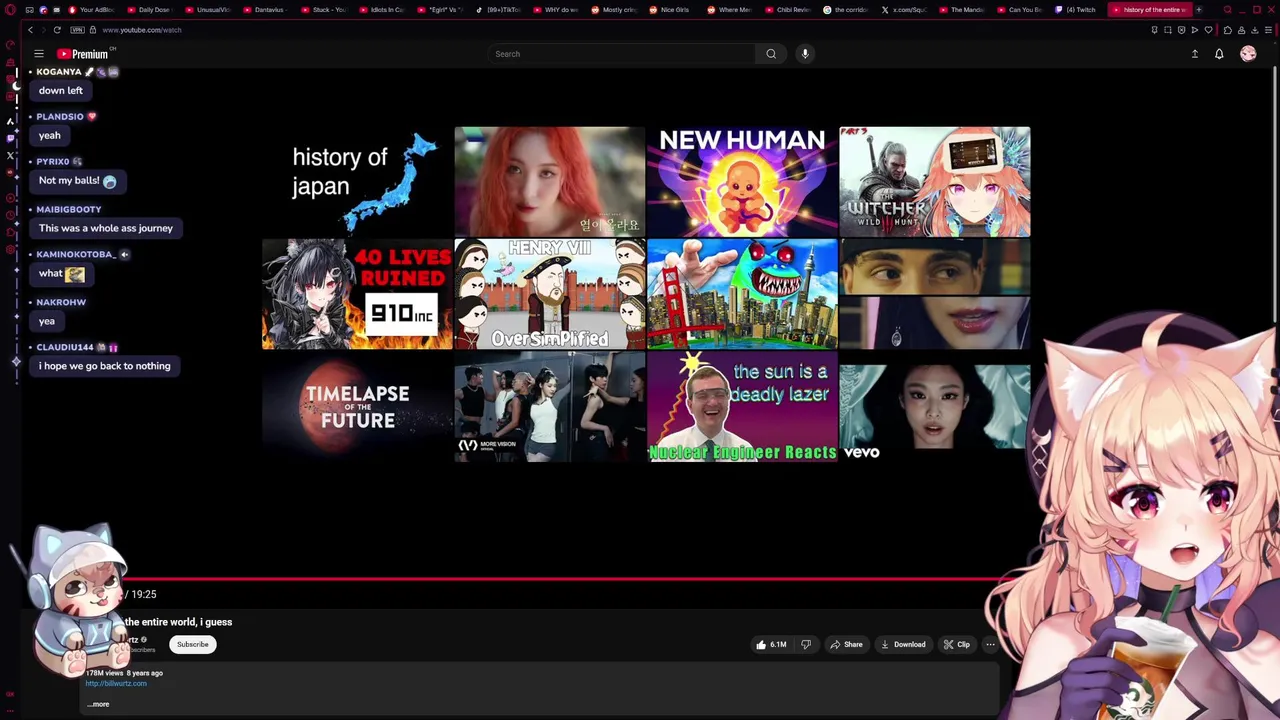Switch to the x.com tab

pos(906,10)
